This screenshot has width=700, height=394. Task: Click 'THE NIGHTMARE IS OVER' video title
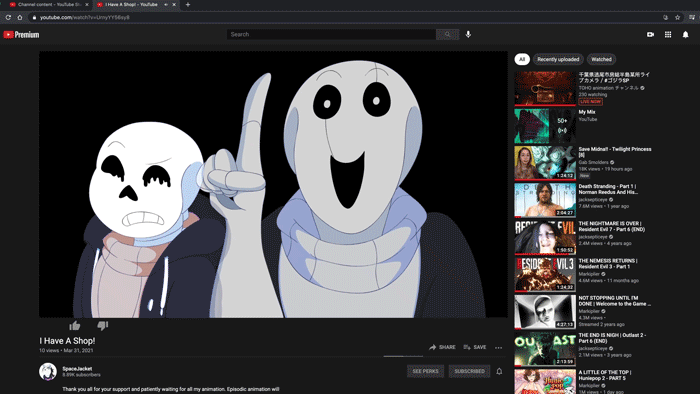pos(612,226)
